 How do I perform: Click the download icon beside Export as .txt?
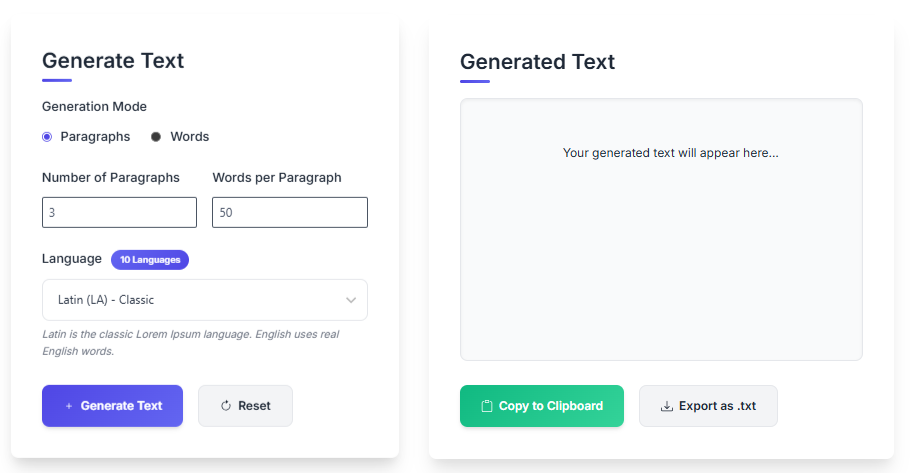click(667, 406)
